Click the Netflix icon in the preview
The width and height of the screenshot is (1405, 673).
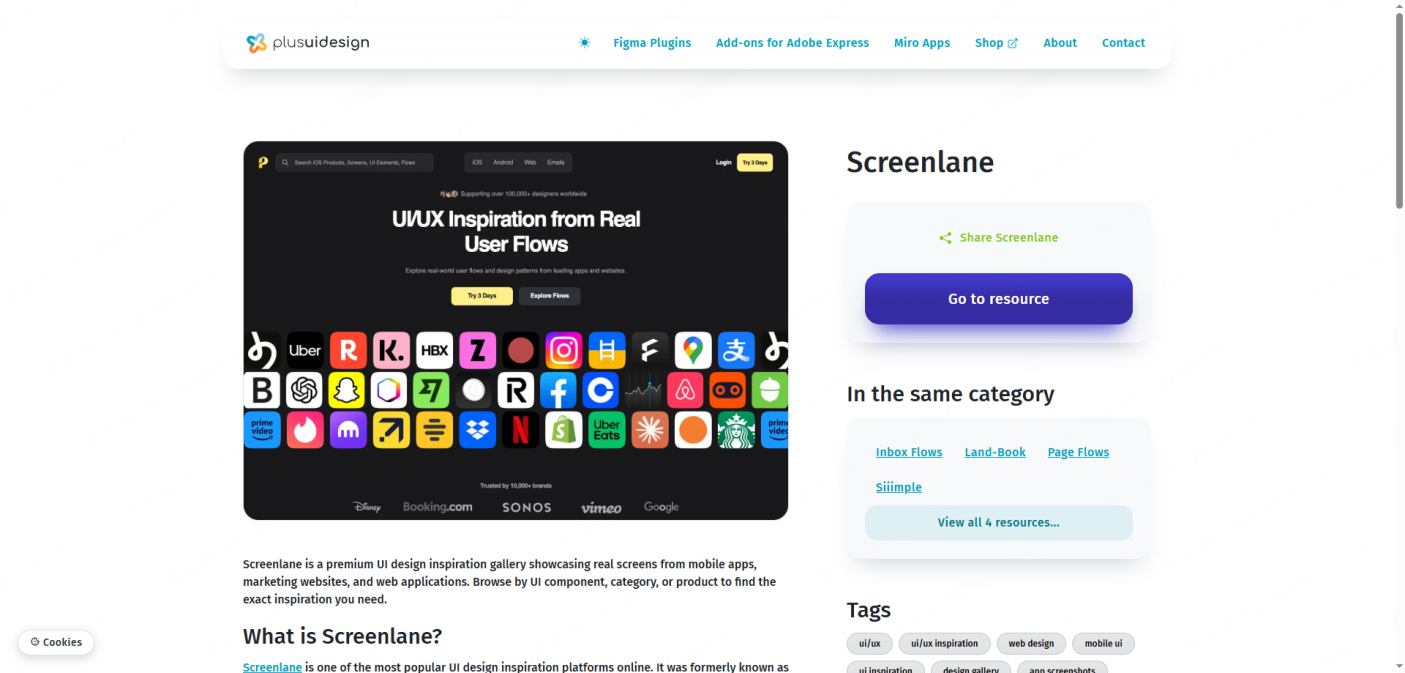pyautogui.click(x=521, y=430)
